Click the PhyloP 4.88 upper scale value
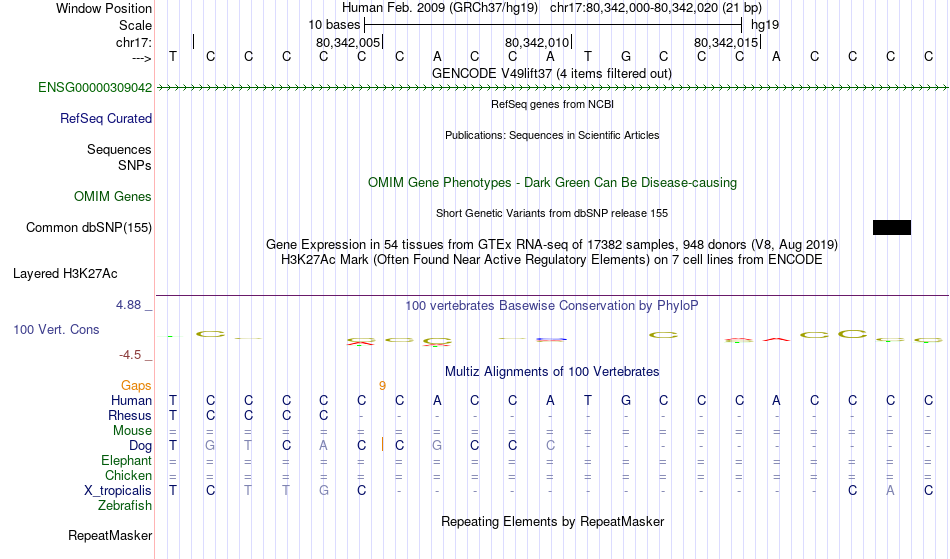Viewport: 950px width, 559px height. (x=128, y=305)
